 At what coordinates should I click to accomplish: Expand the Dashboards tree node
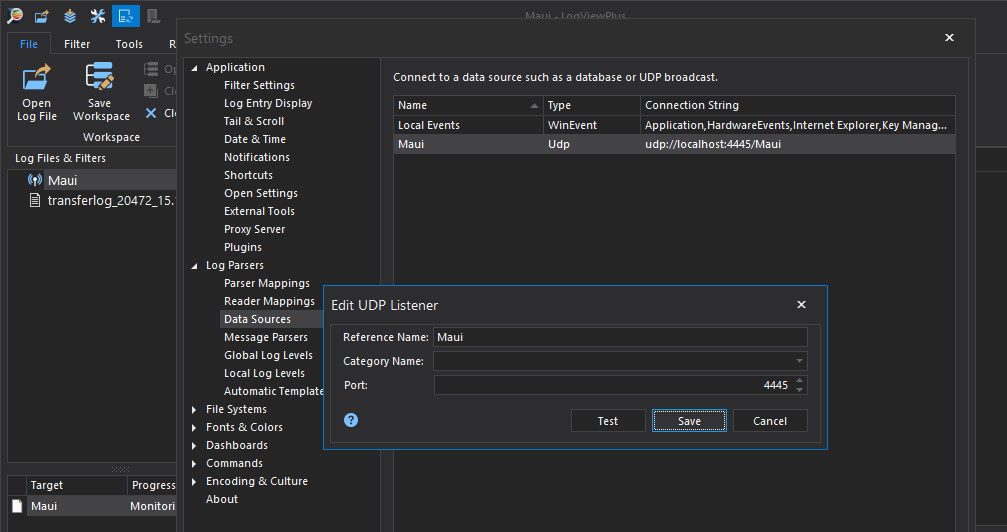point(194,445)
